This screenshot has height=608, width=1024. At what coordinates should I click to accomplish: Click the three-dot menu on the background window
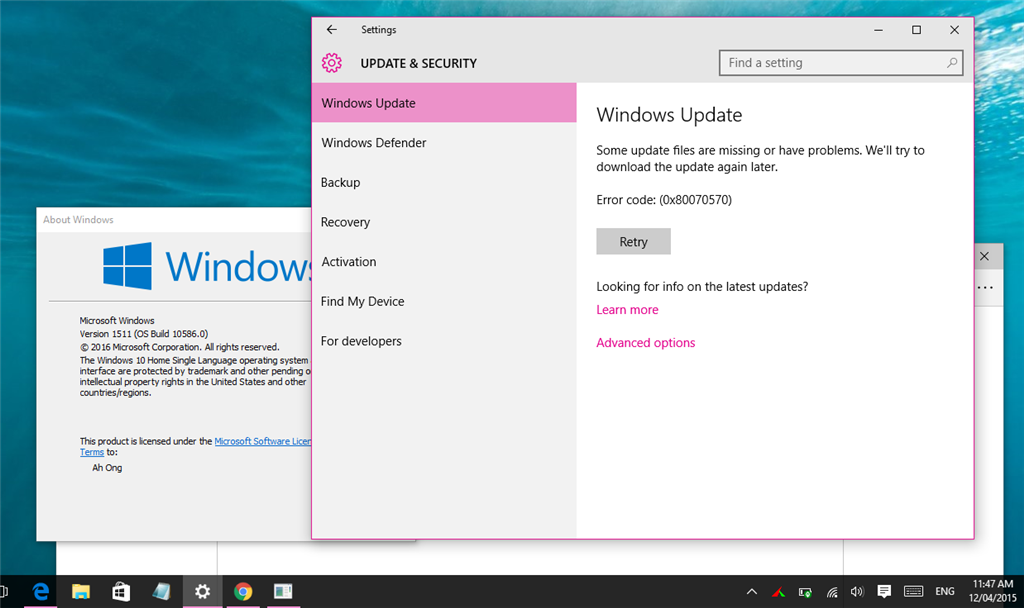click(985, 287)
